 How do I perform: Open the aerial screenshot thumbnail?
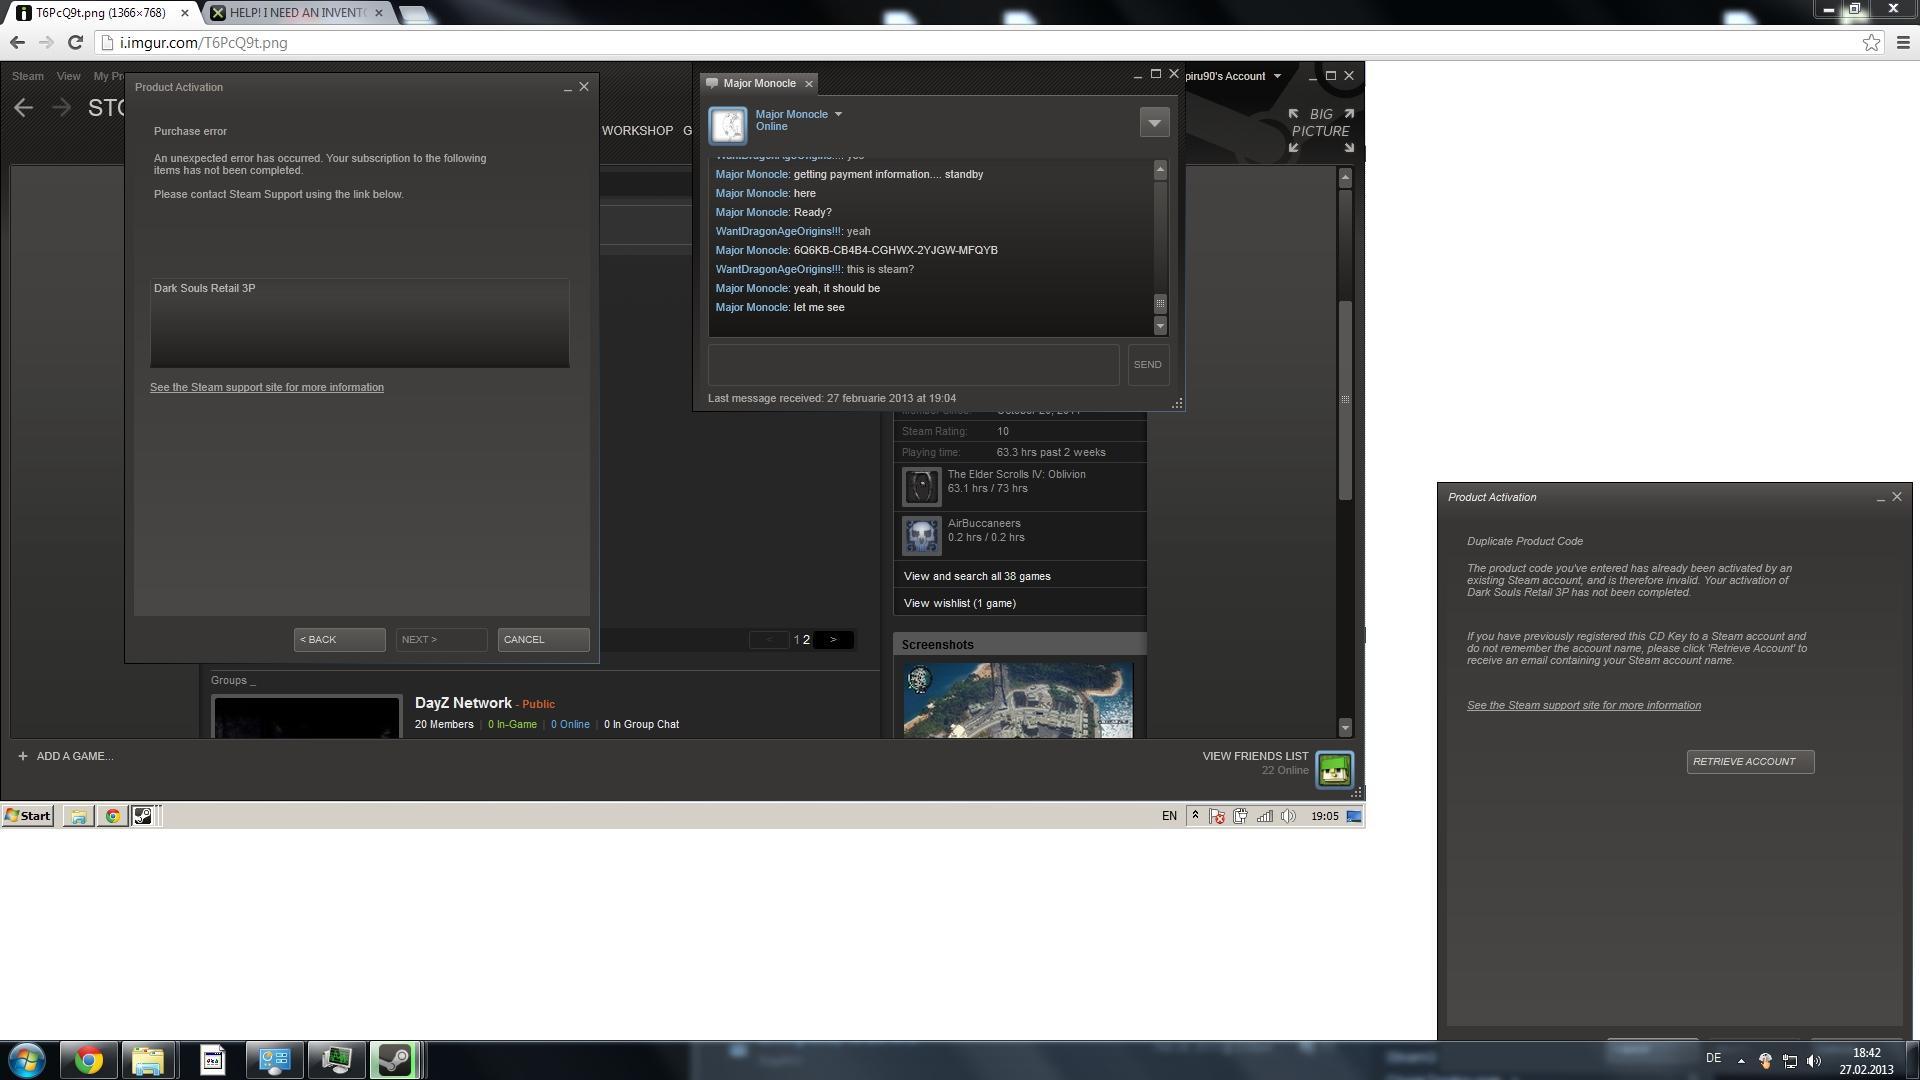coord(1018,700)
